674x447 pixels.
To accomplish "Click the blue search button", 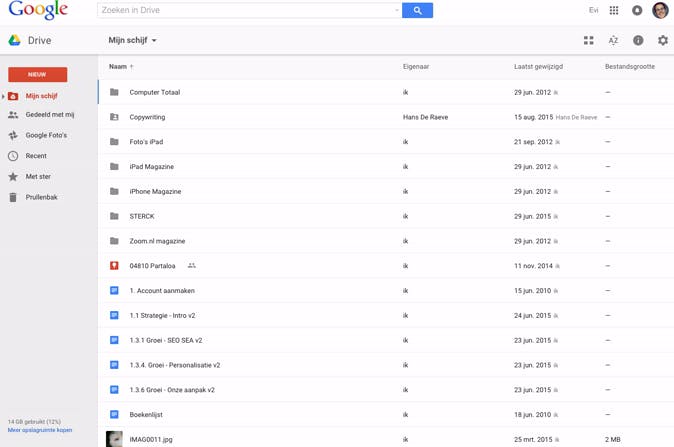I will pyautogui.click(x=417, y=10).
